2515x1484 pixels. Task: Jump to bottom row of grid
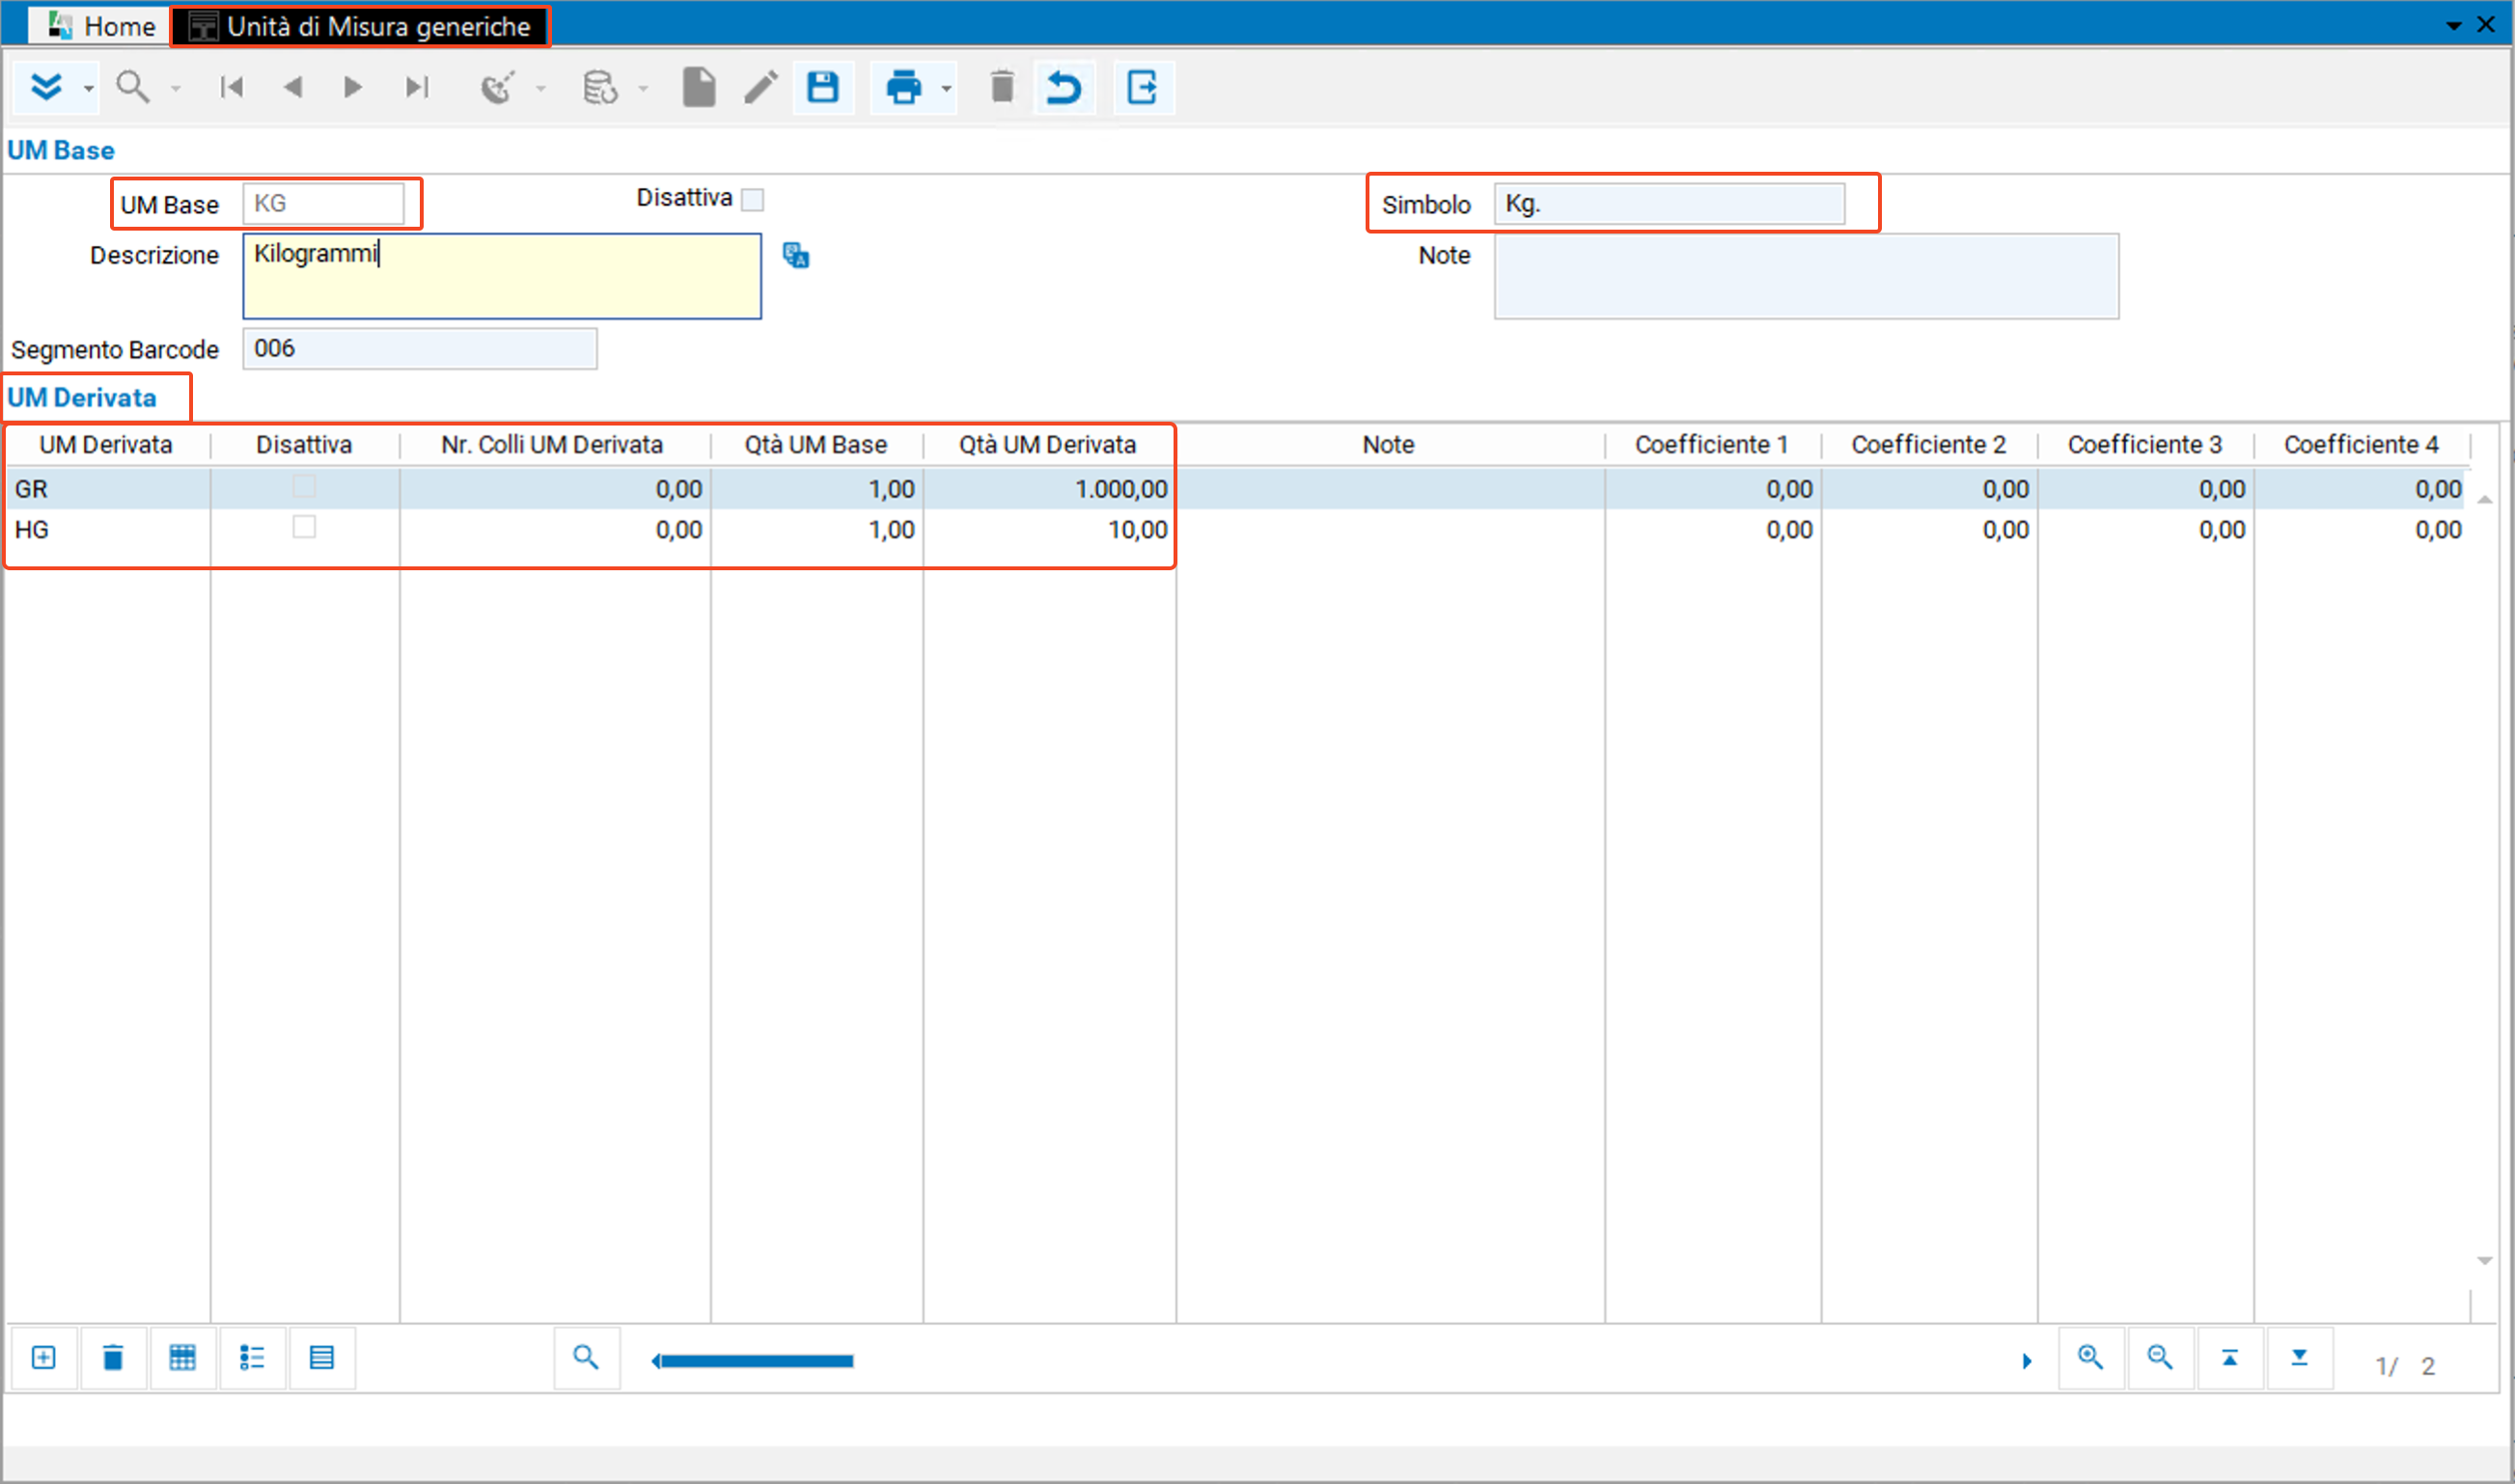click(x=2300, y=1357)
